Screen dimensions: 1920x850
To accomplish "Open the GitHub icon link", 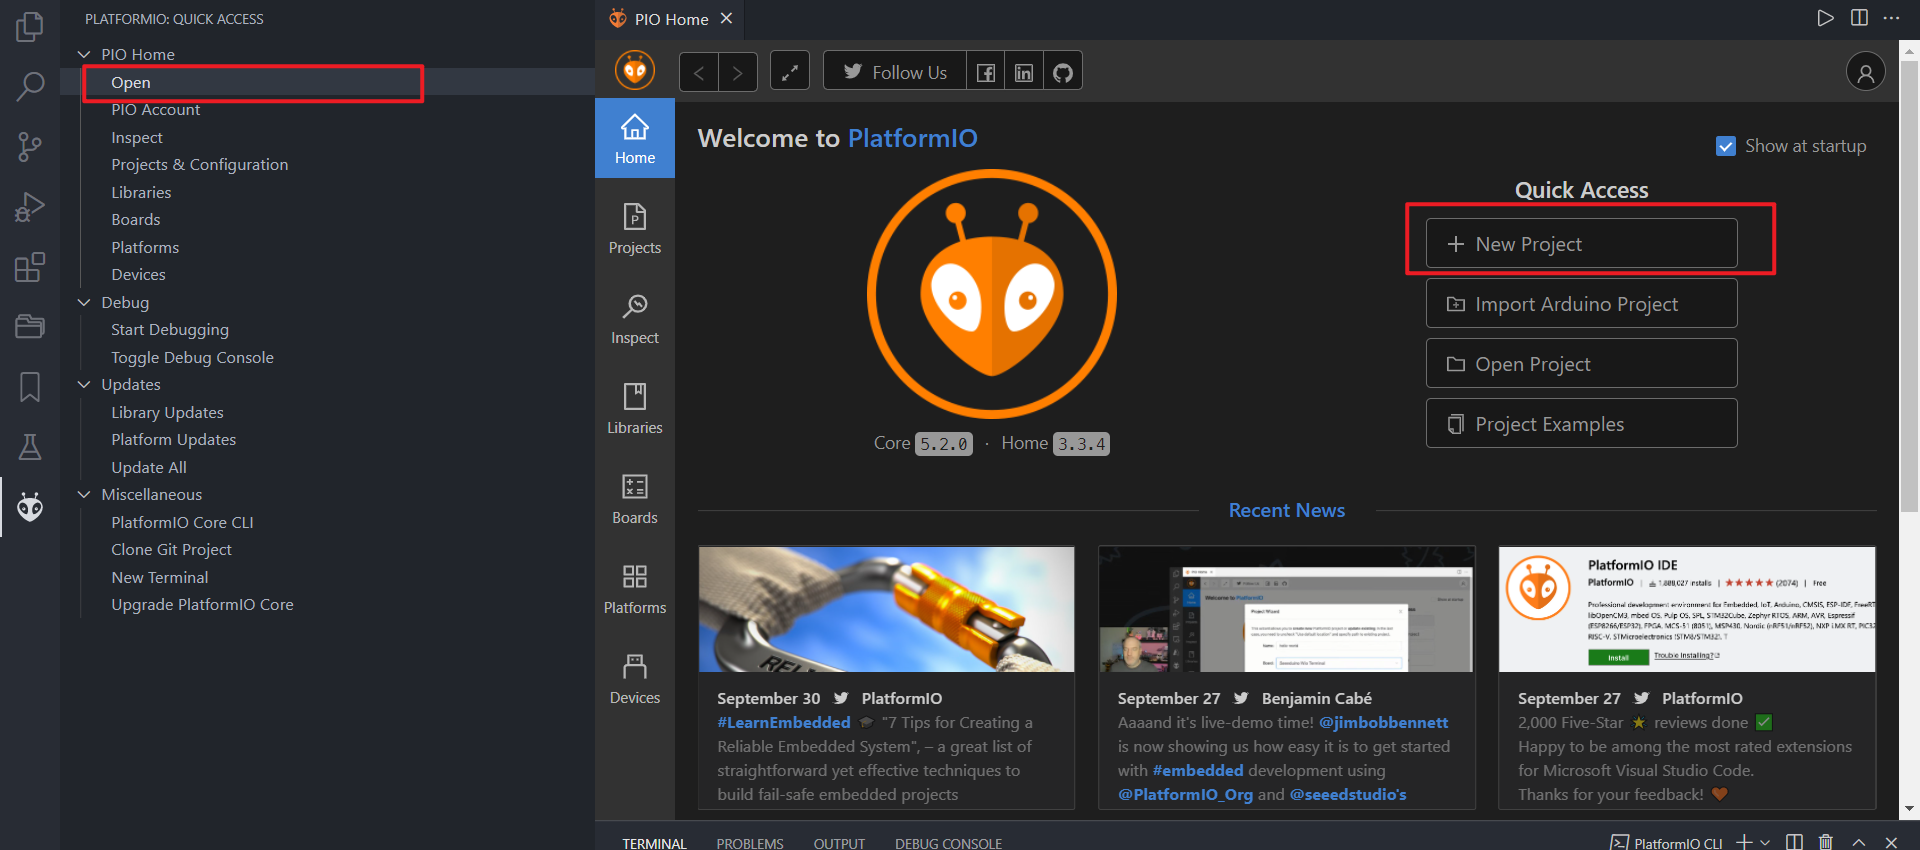I will click(1063, 72).
